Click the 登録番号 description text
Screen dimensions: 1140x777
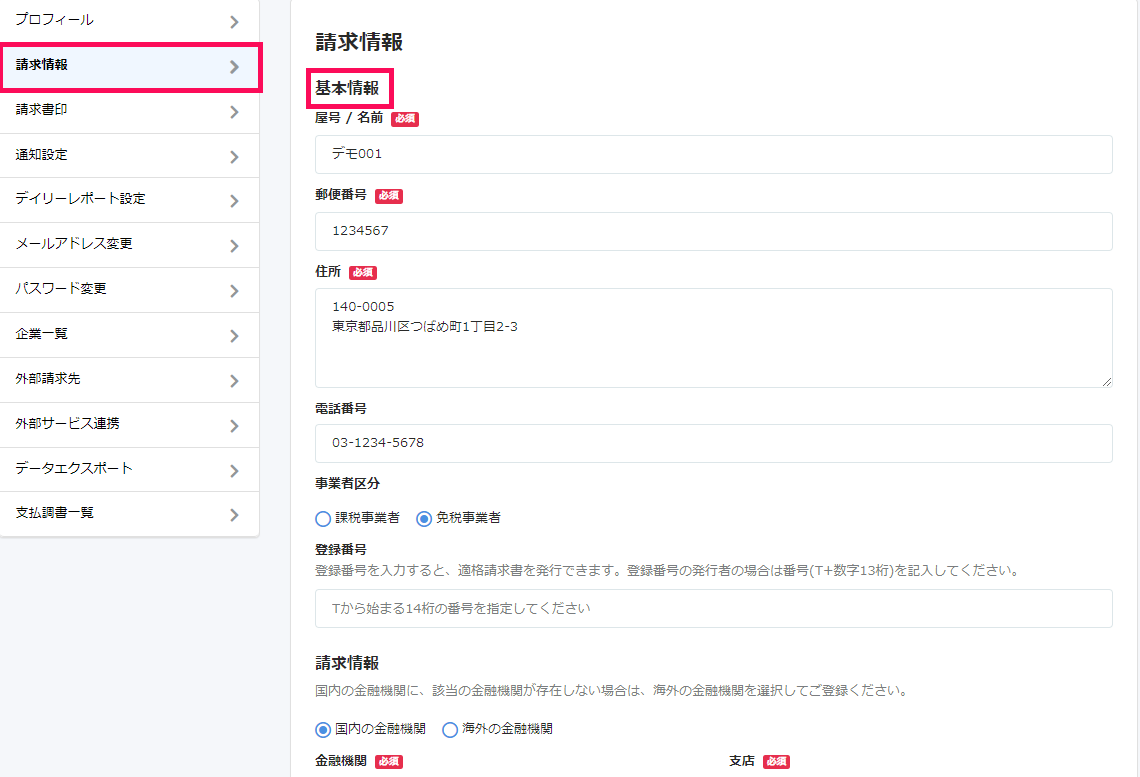tap(667, 571)
